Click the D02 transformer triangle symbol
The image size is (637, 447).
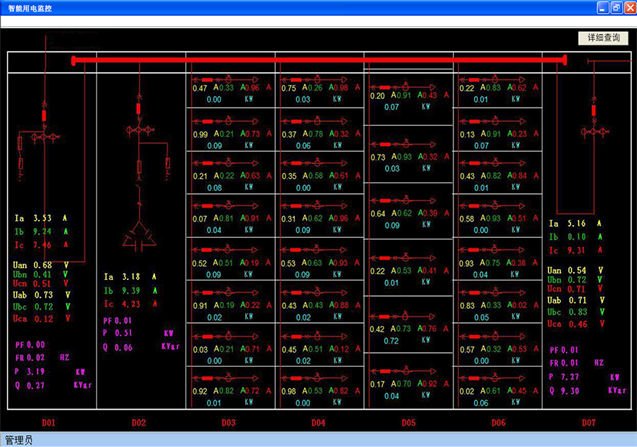137,237
